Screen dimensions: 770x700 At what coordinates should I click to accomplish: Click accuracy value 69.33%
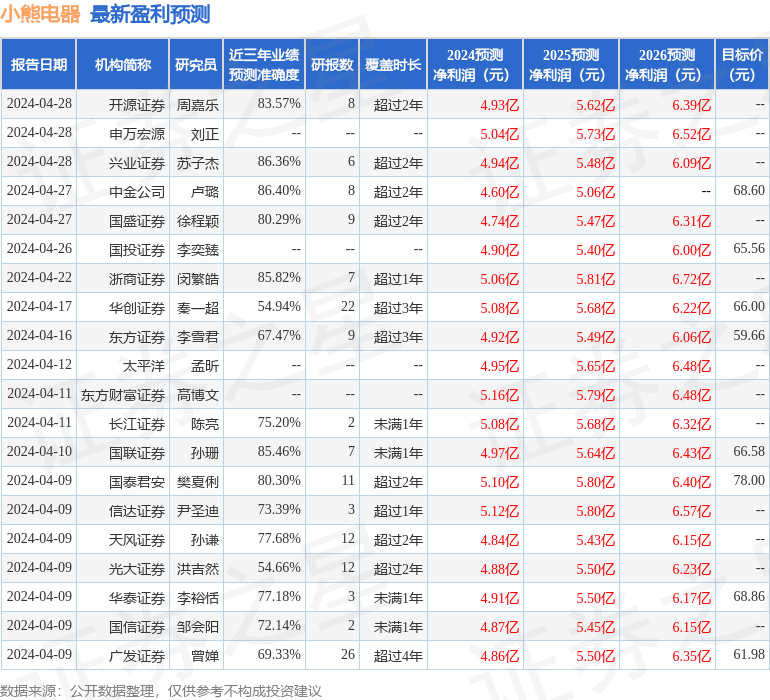(x=279, y=654)
